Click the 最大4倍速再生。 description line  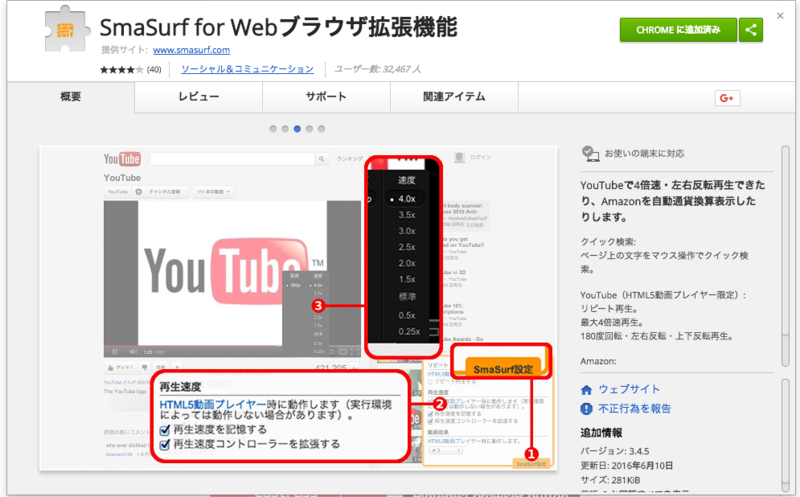tap(612, 322)
